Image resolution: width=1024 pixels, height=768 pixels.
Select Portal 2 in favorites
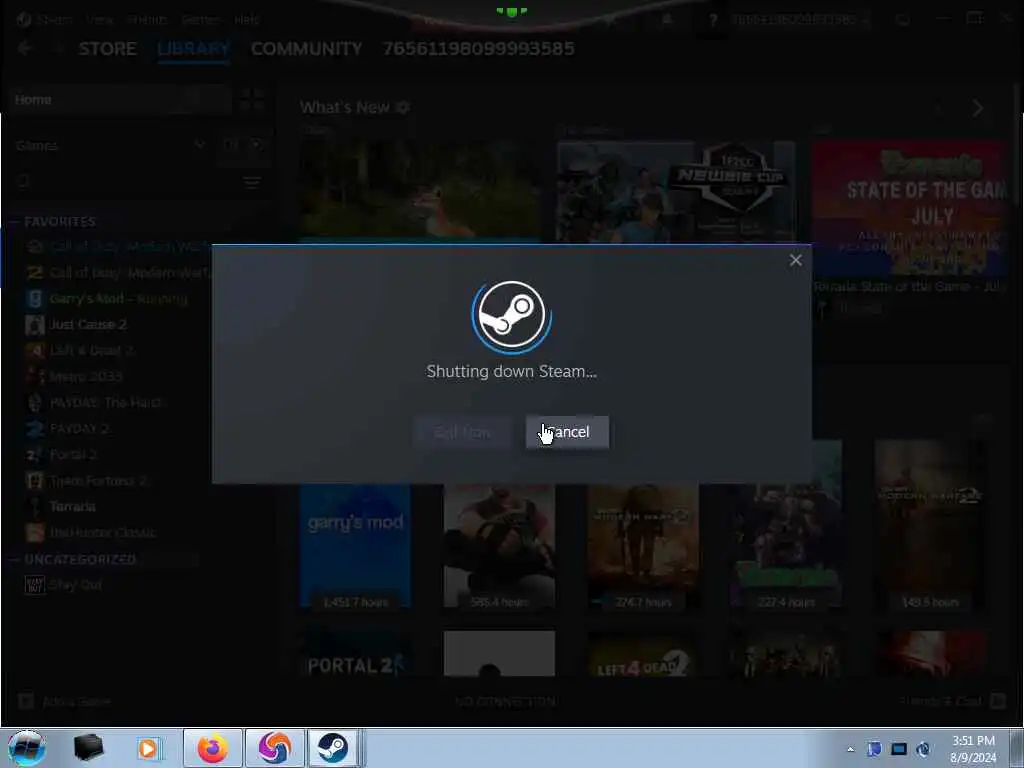pos(73,455)
